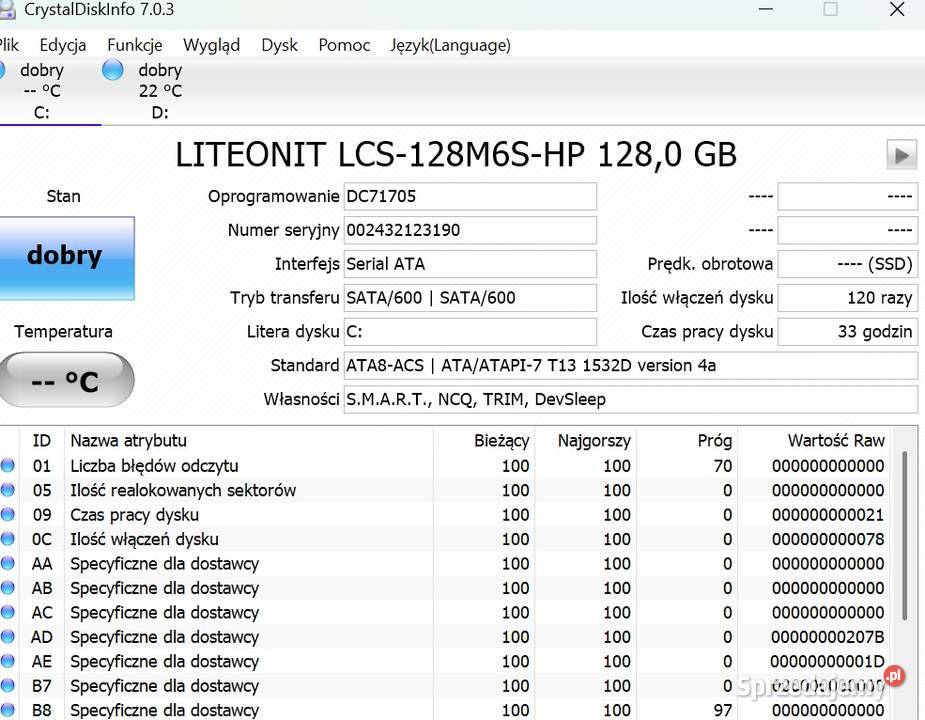Screen dimensions: 925x720
Task: Open the Pomoc menu
Action: (x=343, y=45)
